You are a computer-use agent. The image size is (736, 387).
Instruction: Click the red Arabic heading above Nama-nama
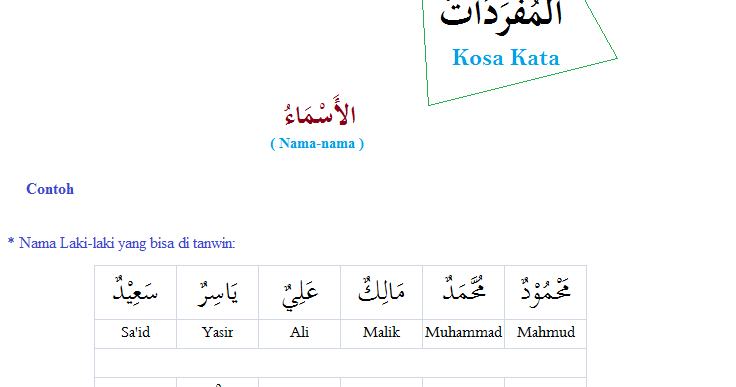point(320,111)
